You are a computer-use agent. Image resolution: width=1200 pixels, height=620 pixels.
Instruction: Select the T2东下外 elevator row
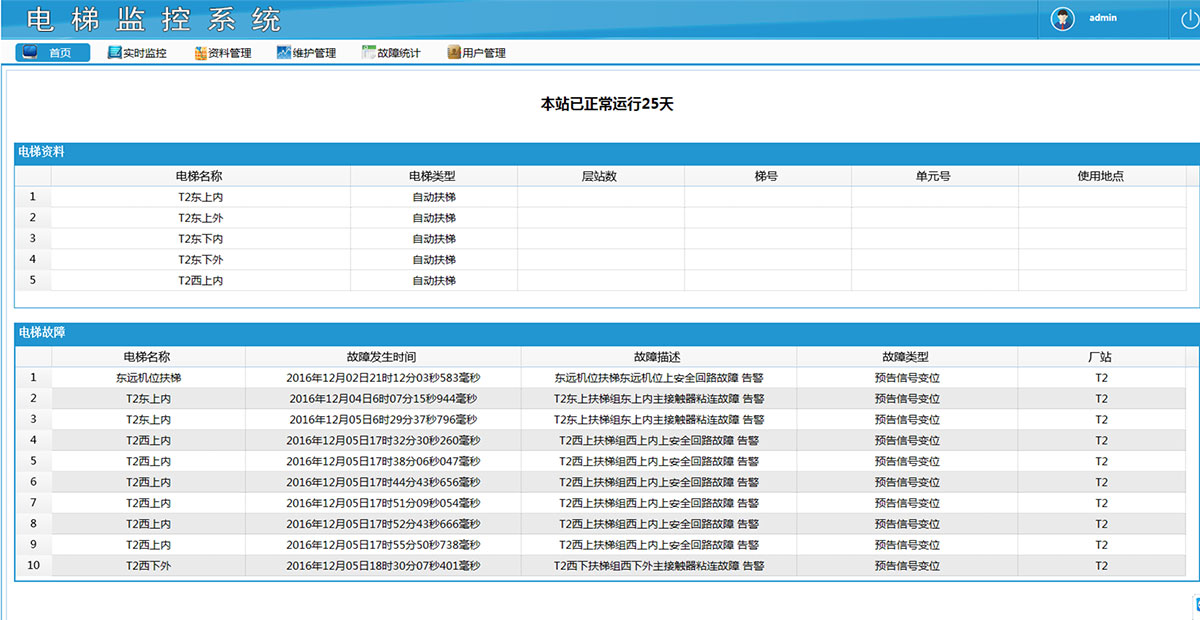point(200,260)
